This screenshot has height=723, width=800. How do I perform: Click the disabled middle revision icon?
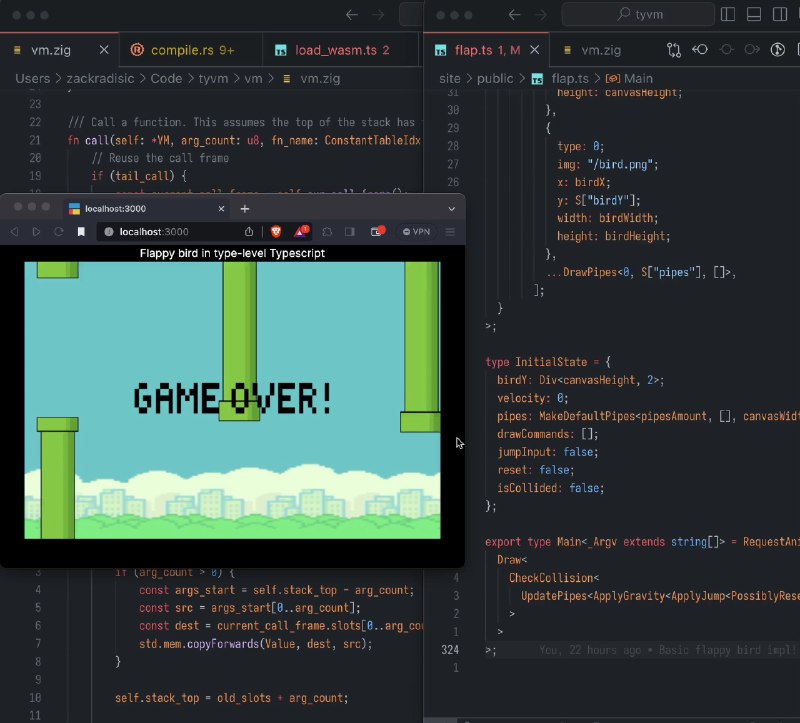[x=727, y=49]
